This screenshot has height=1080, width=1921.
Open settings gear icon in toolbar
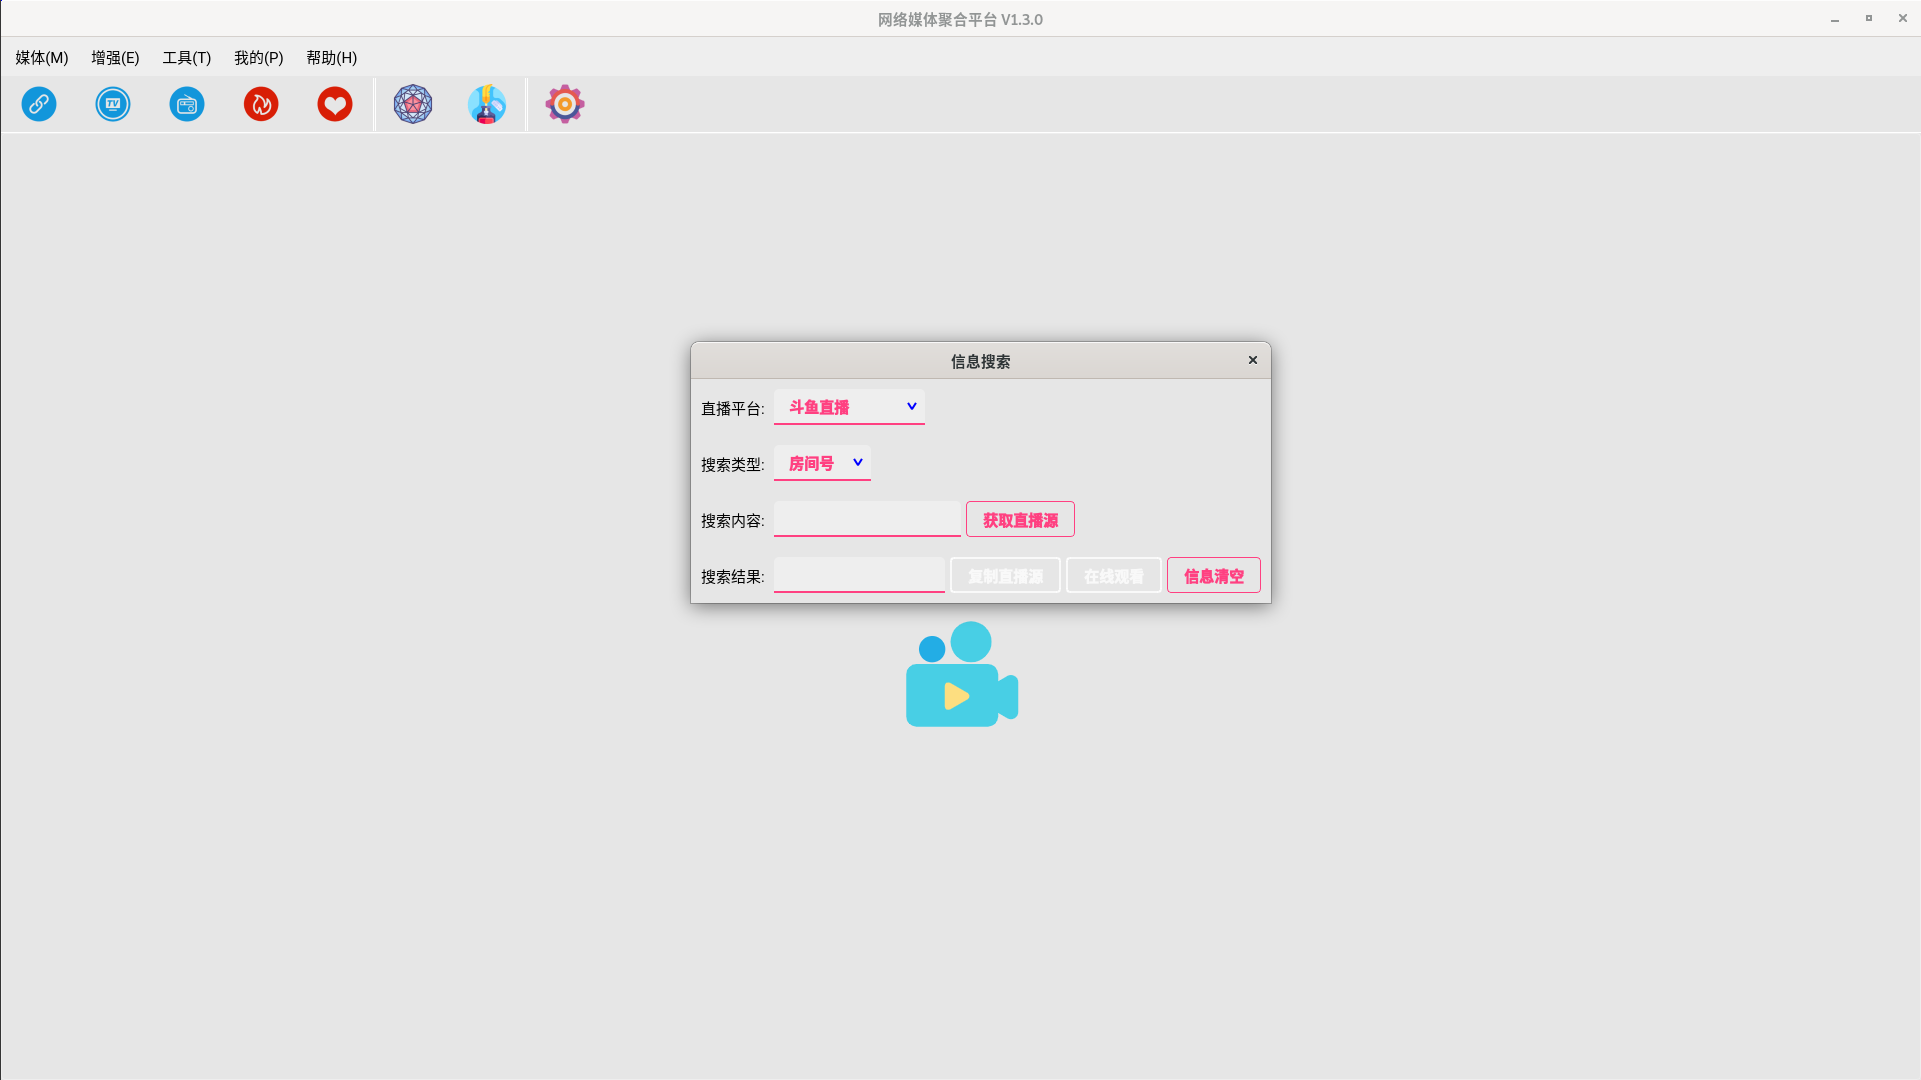[565, 104]
